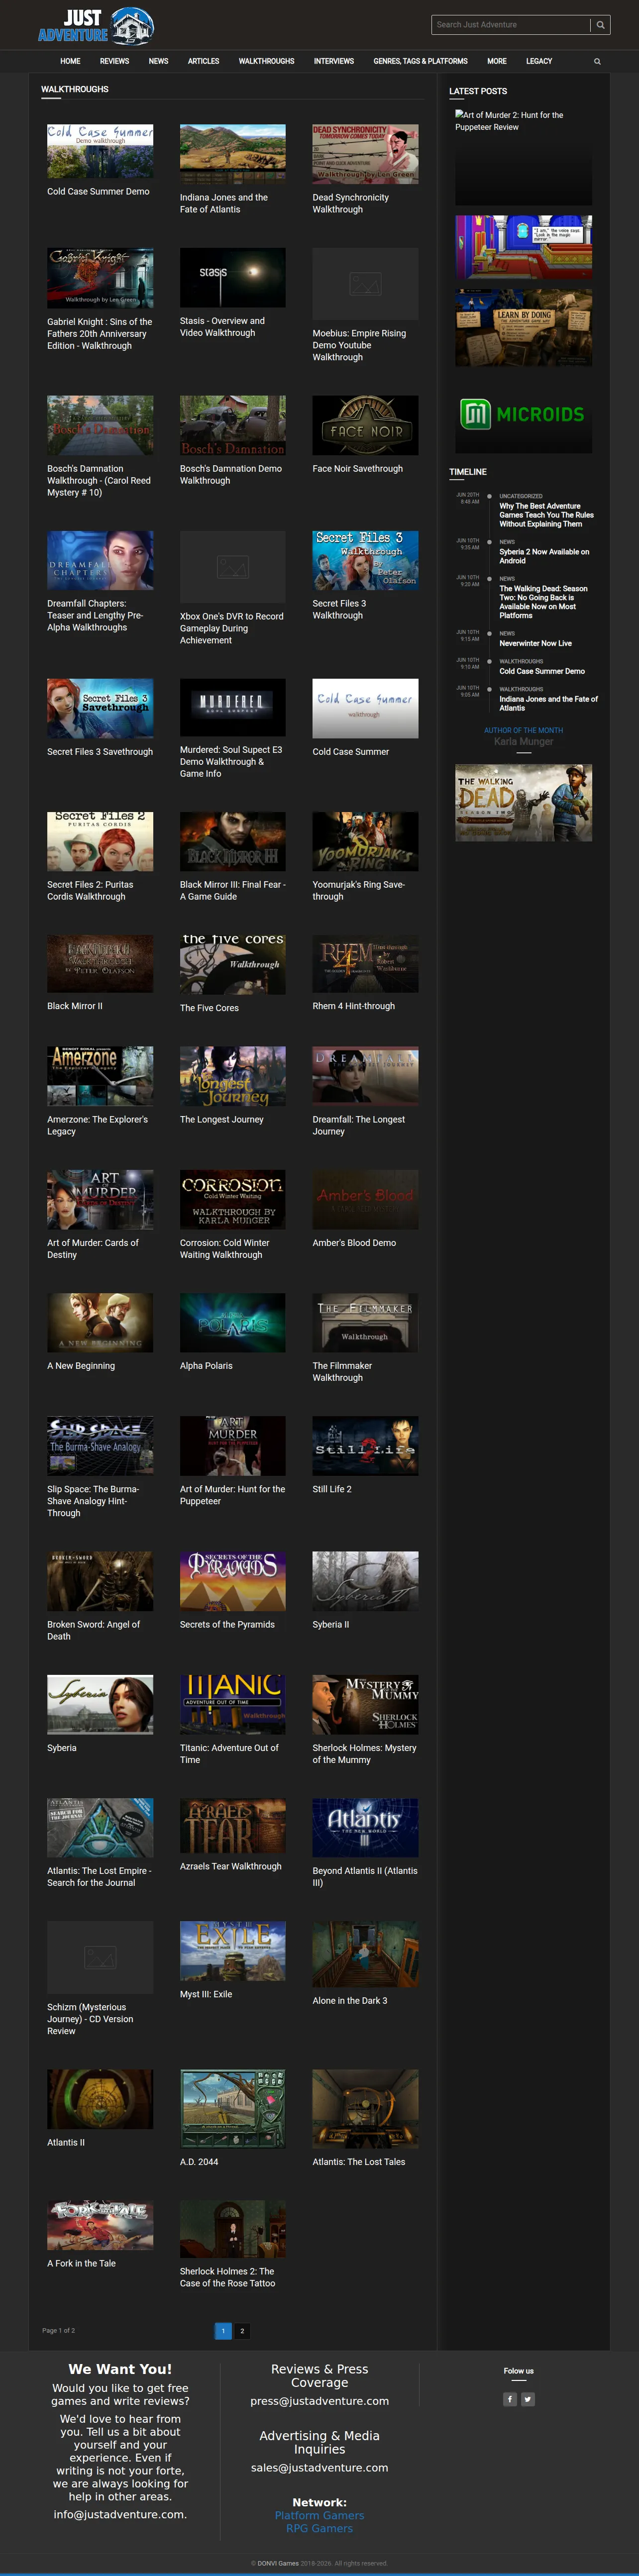Open Bosch's Damnation Demo Walkthrough title link
Screen dimensions: 639x2576
coord(231,474)
